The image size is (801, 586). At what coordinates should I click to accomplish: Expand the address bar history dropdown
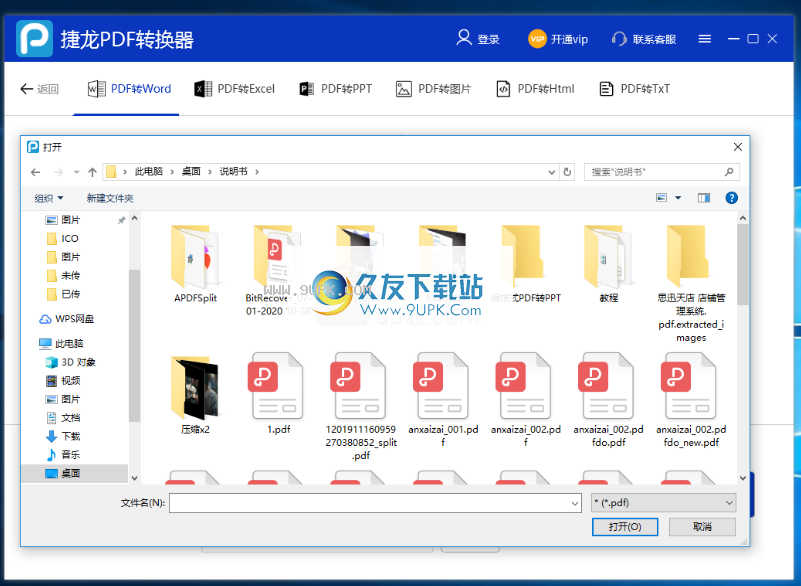(552, 172)
